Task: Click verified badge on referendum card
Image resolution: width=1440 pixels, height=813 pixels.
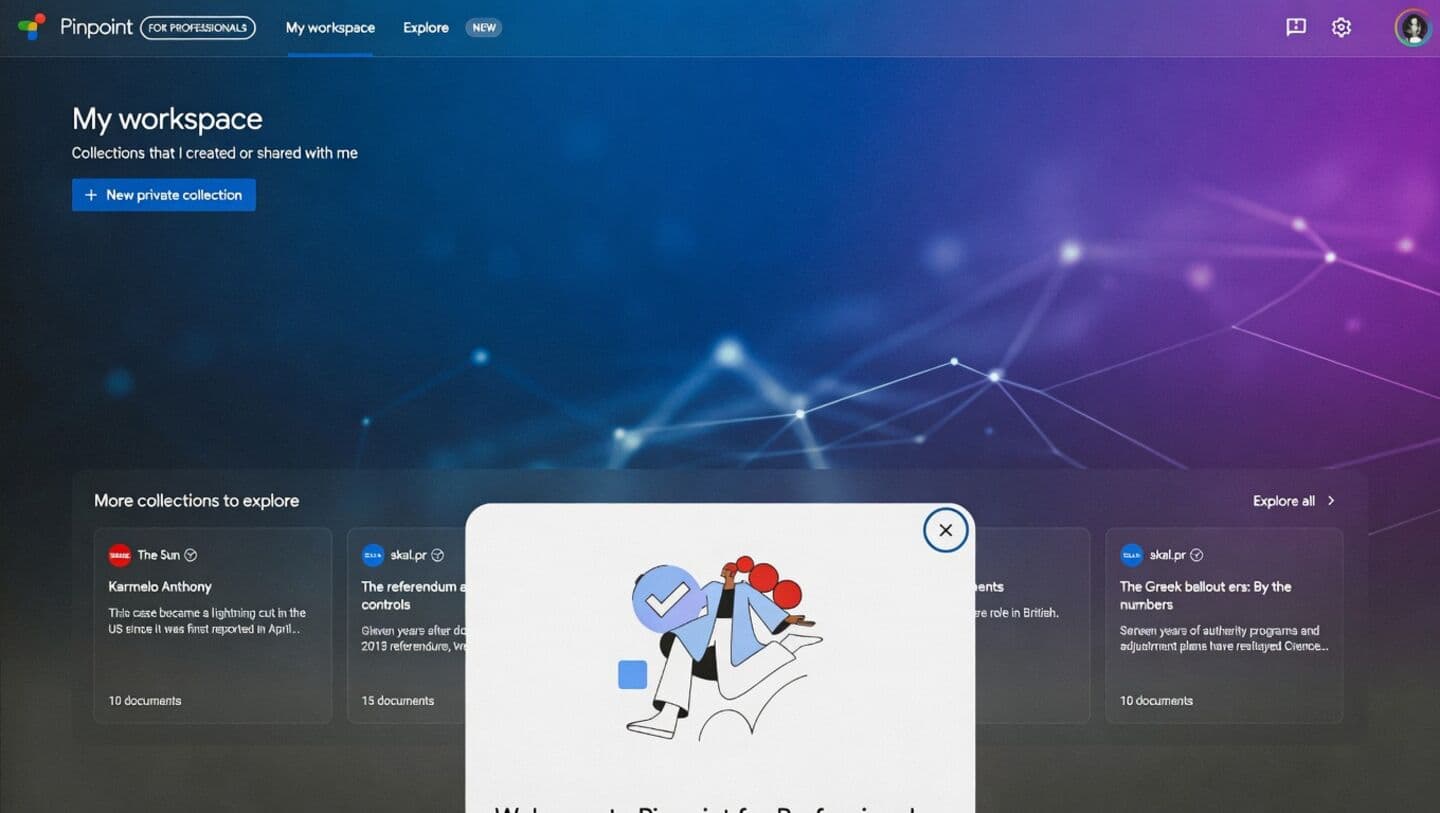Action: click(x=437, y=555)
